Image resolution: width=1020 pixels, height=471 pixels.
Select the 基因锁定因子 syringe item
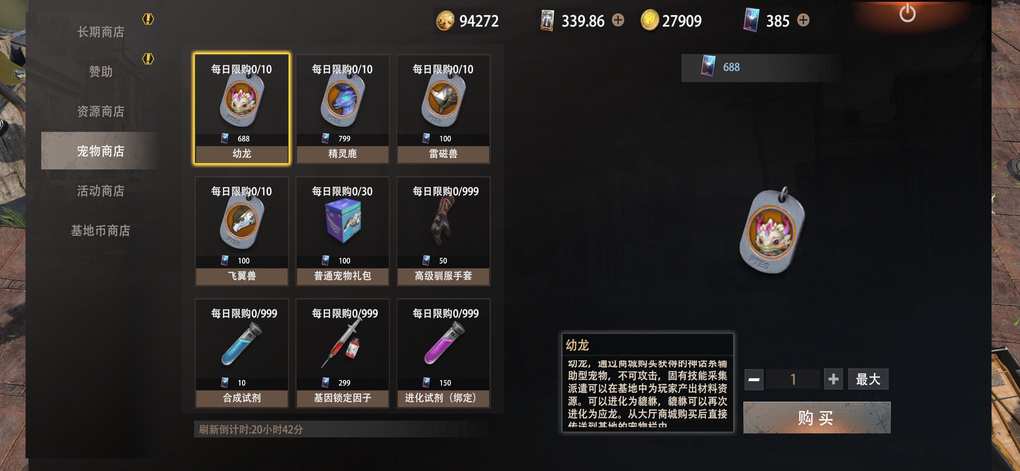(x=343, y=353)
